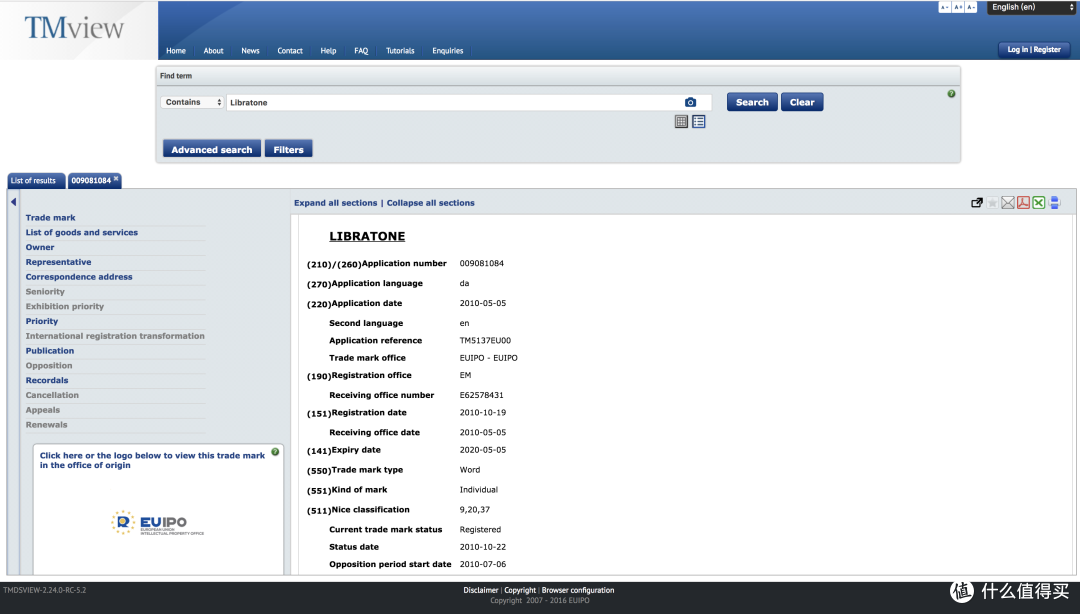Expand all sections link

(335, 203)
